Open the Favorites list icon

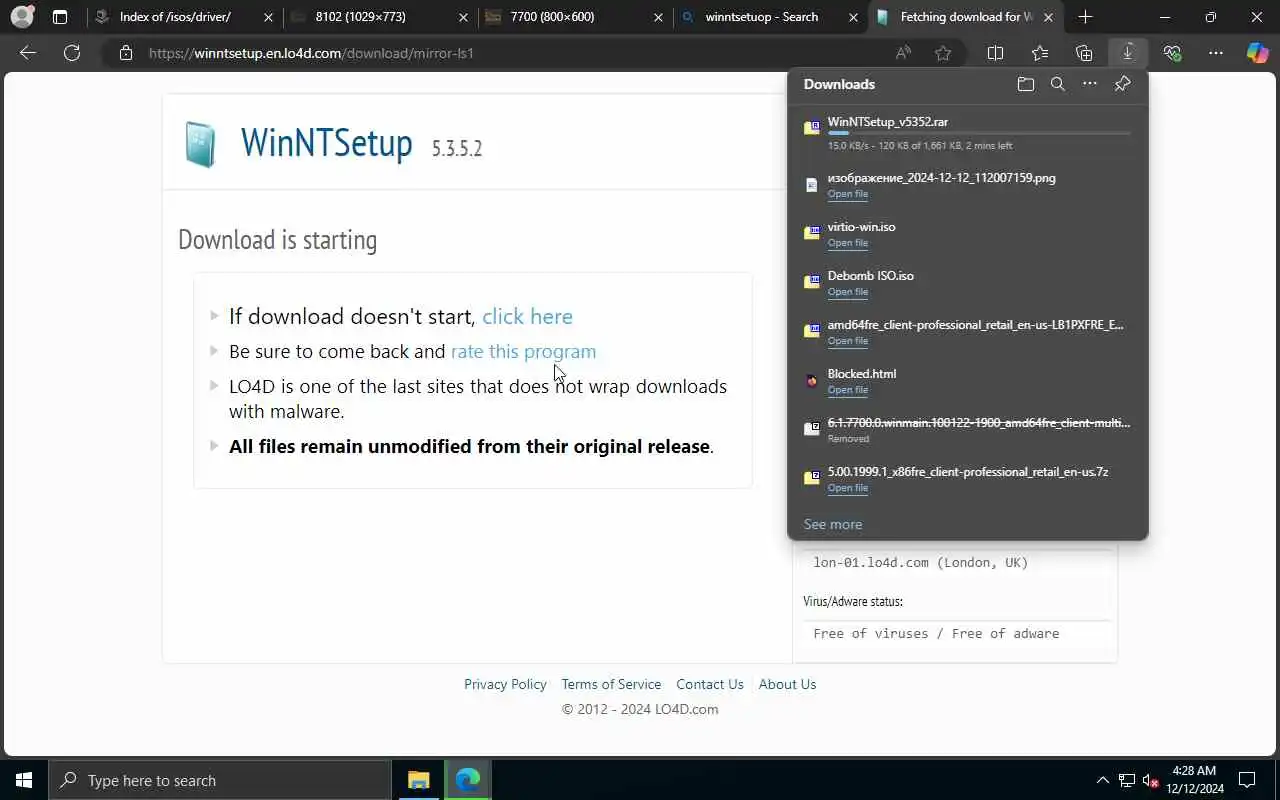point(1040,53)
